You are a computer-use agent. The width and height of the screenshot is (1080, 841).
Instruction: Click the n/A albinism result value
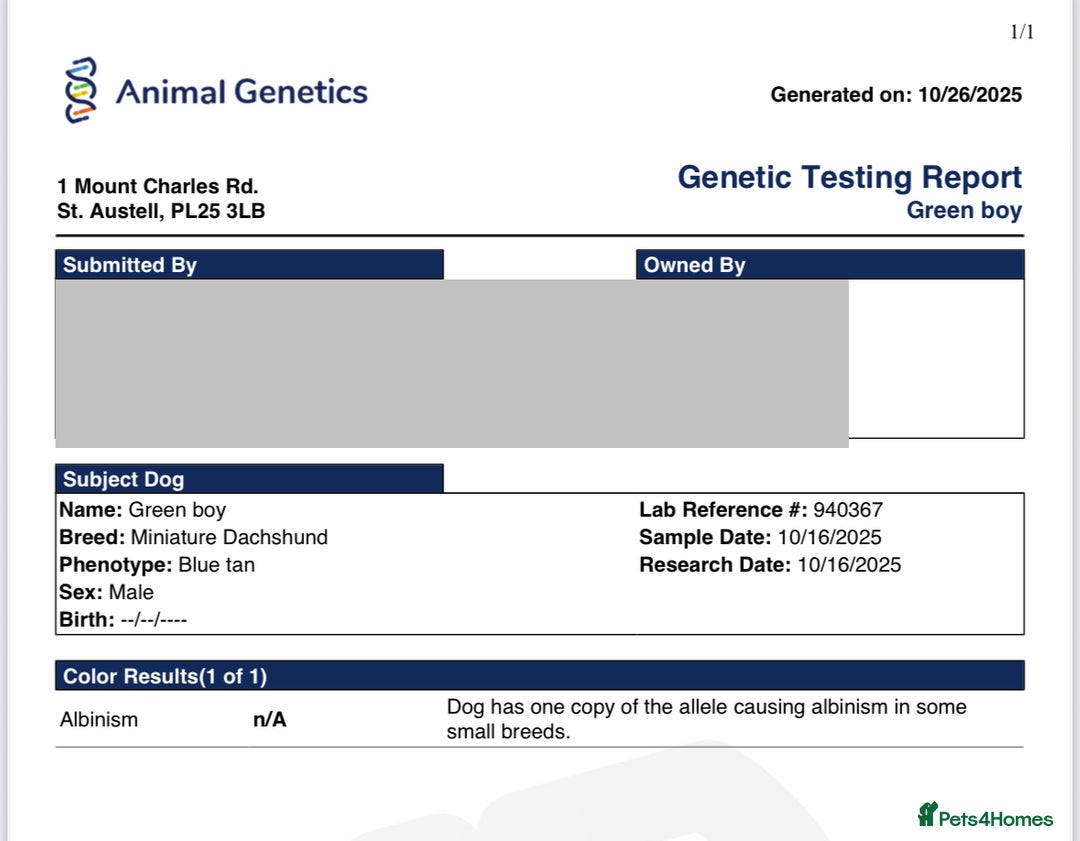click(x=270, y=720)
